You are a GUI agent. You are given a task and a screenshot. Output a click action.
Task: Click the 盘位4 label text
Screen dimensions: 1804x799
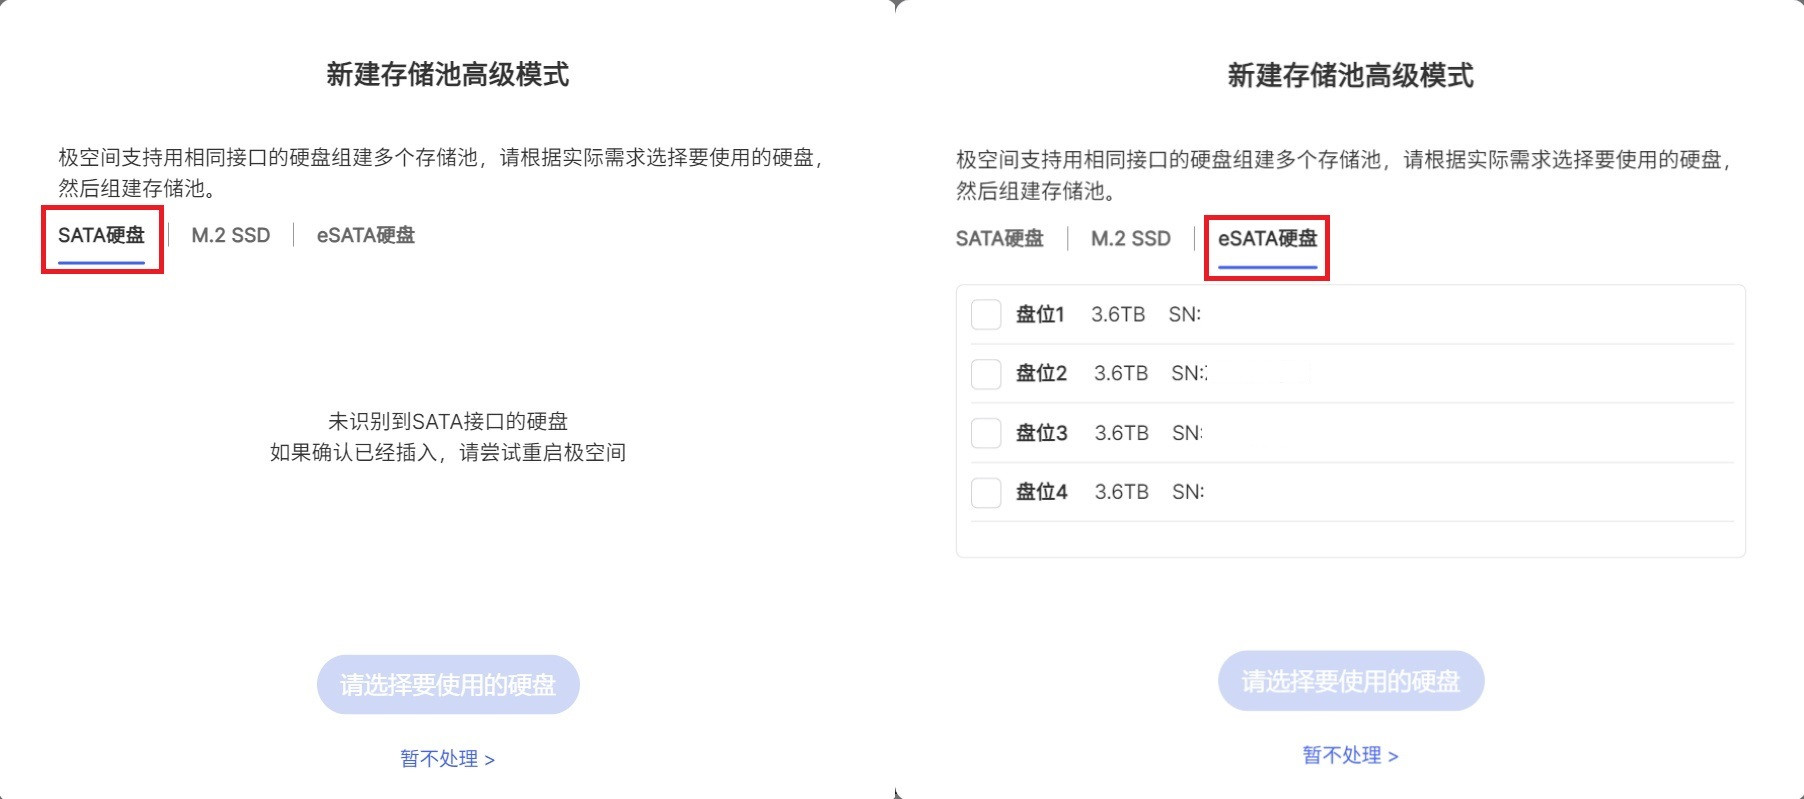[x=1041, y=492]
